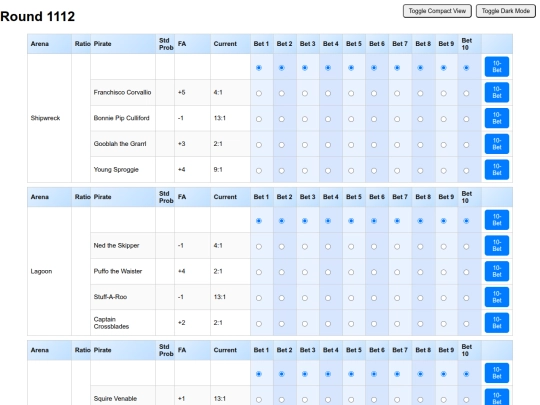Click 10-Bet button for Bonnie Pip Culliford

(x=497, y=118)
